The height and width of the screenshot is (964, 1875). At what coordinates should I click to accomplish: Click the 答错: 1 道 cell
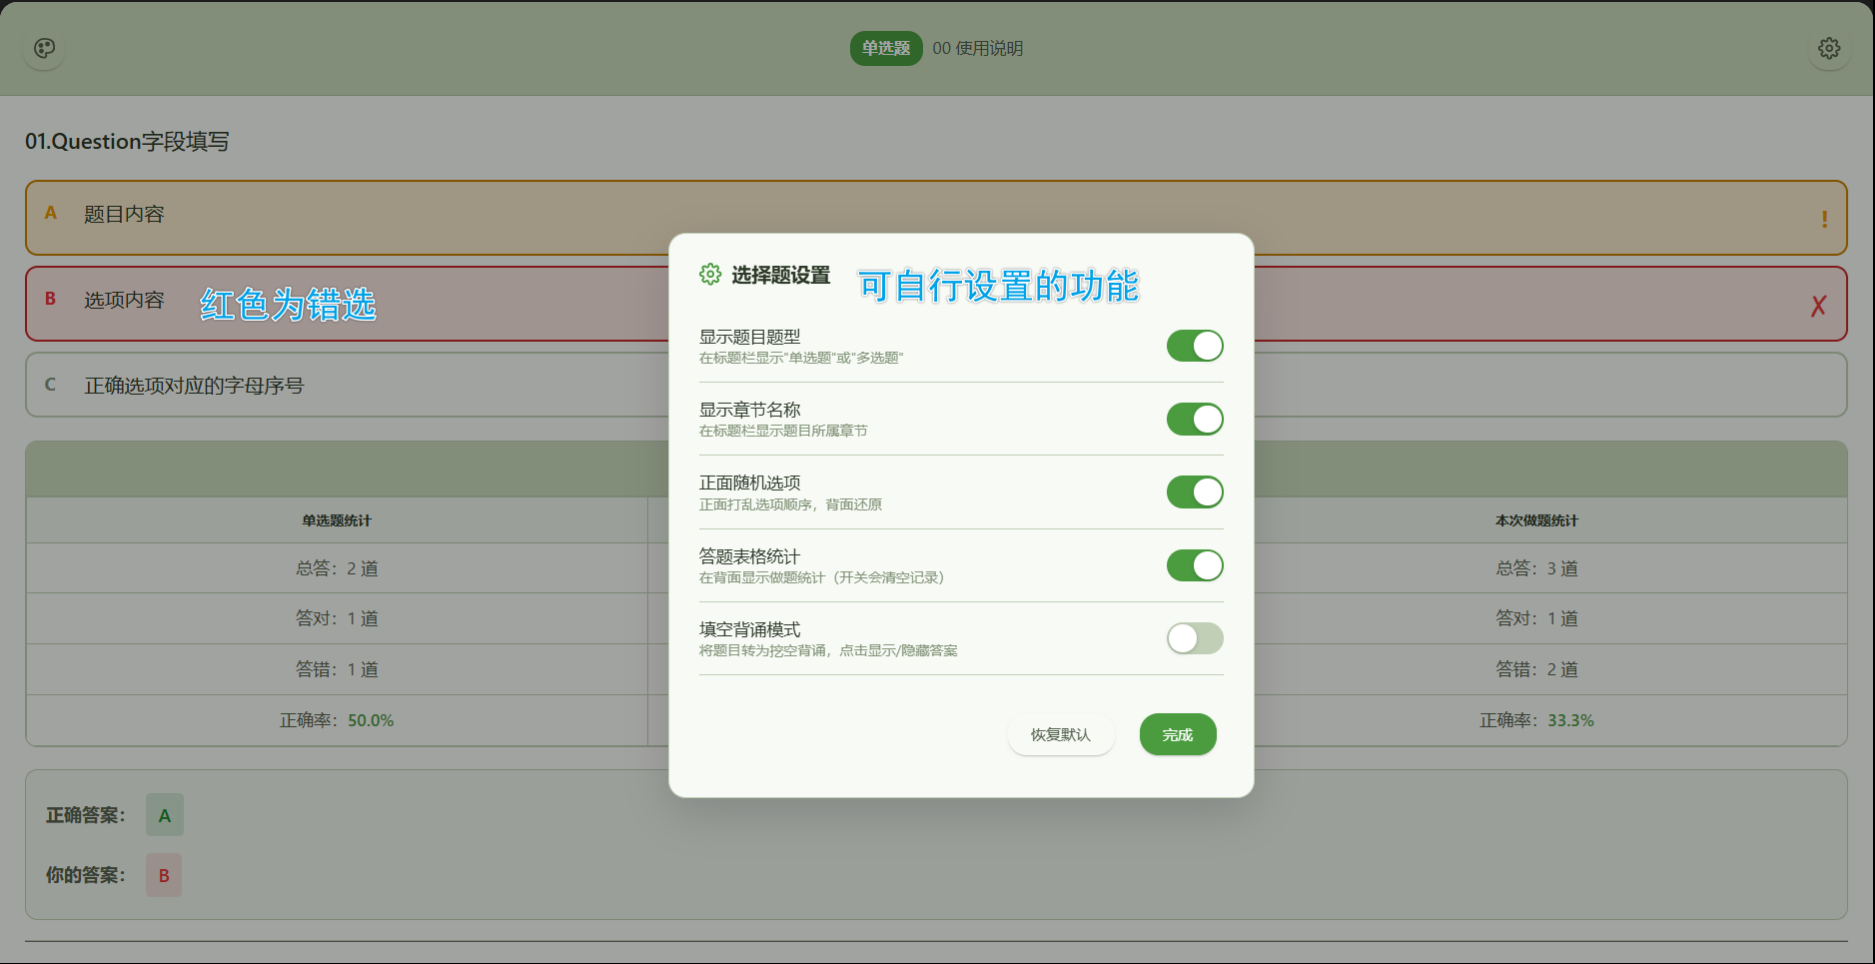click(337, 669)
